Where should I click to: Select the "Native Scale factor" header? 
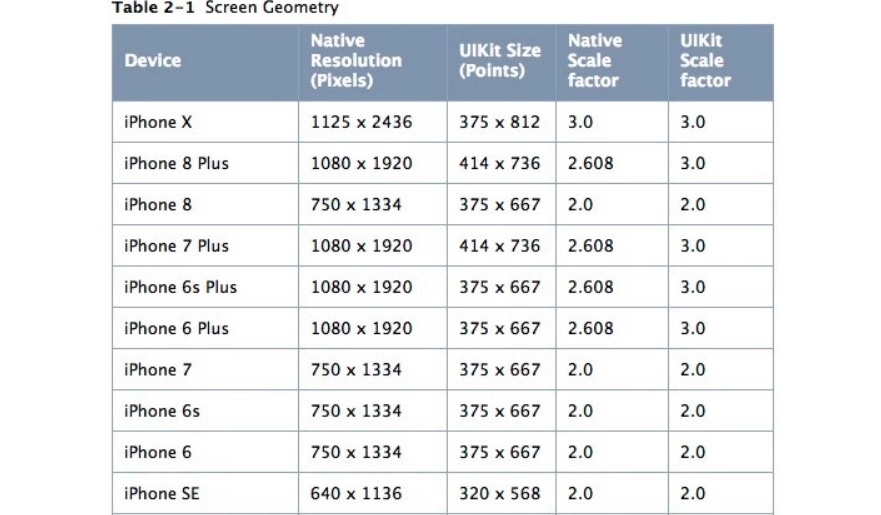point(594,61)
